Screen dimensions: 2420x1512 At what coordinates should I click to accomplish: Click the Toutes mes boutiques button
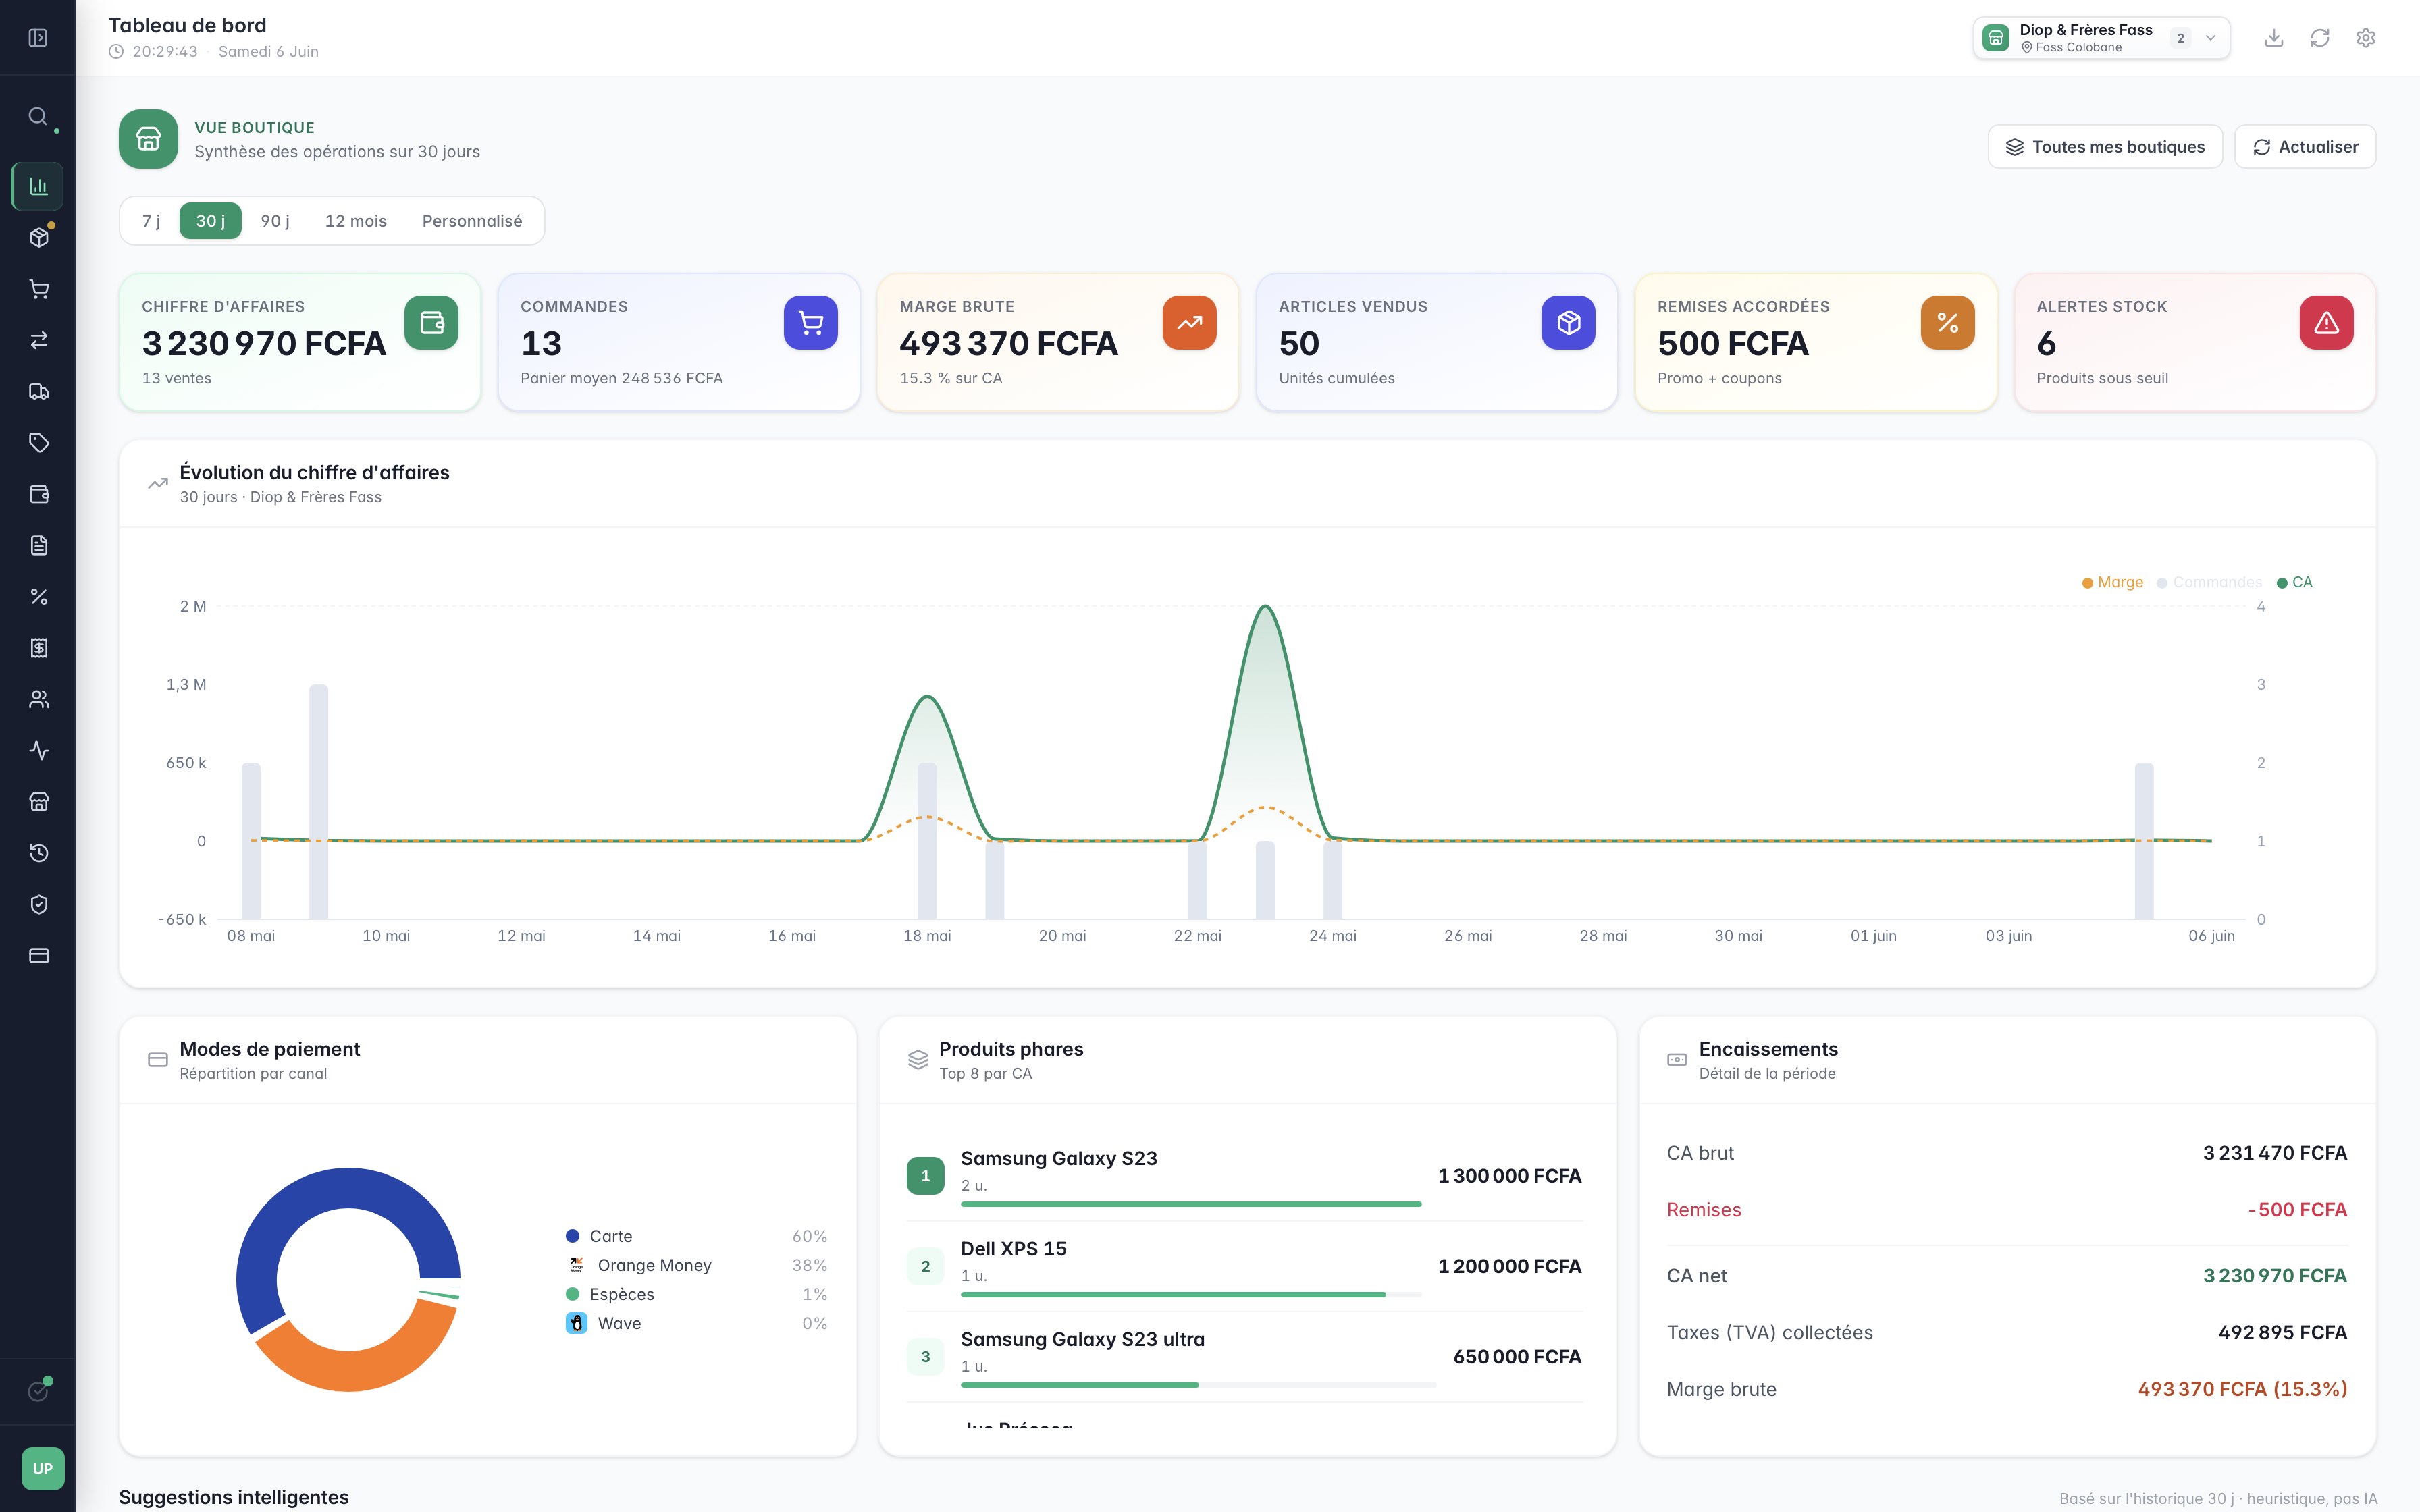point(2105,147)
